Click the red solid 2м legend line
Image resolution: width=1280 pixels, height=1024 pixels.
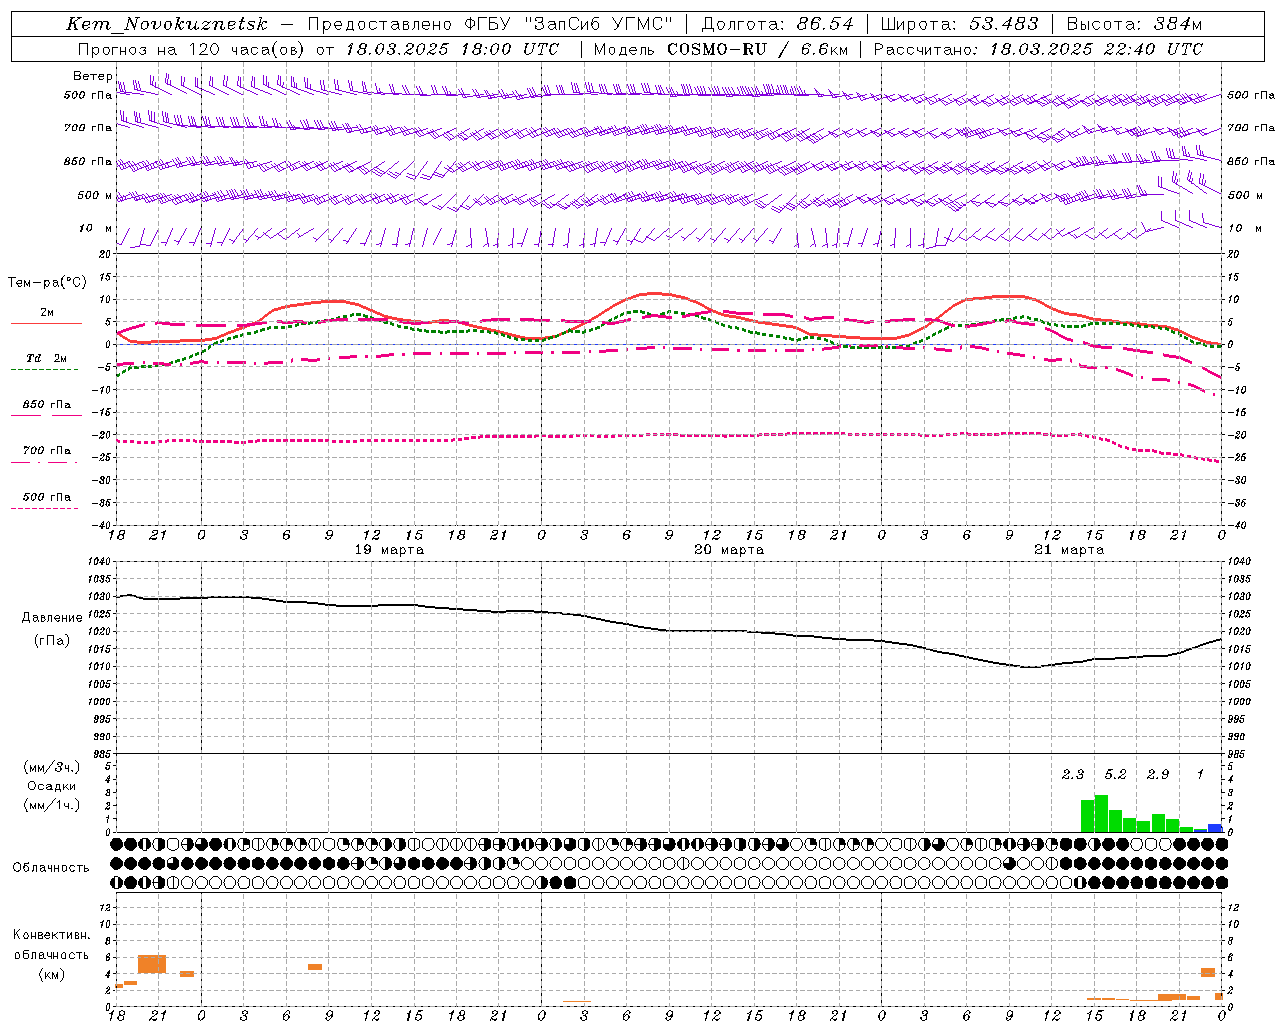(46, 323)
